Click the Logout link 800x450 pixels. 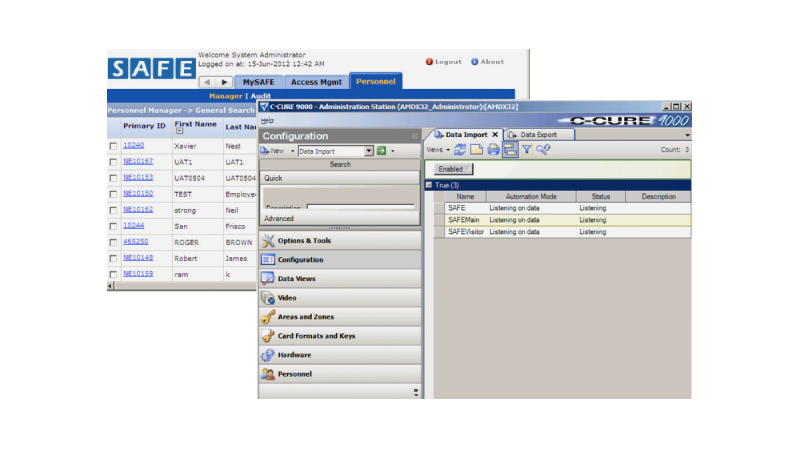coord(443,61)
